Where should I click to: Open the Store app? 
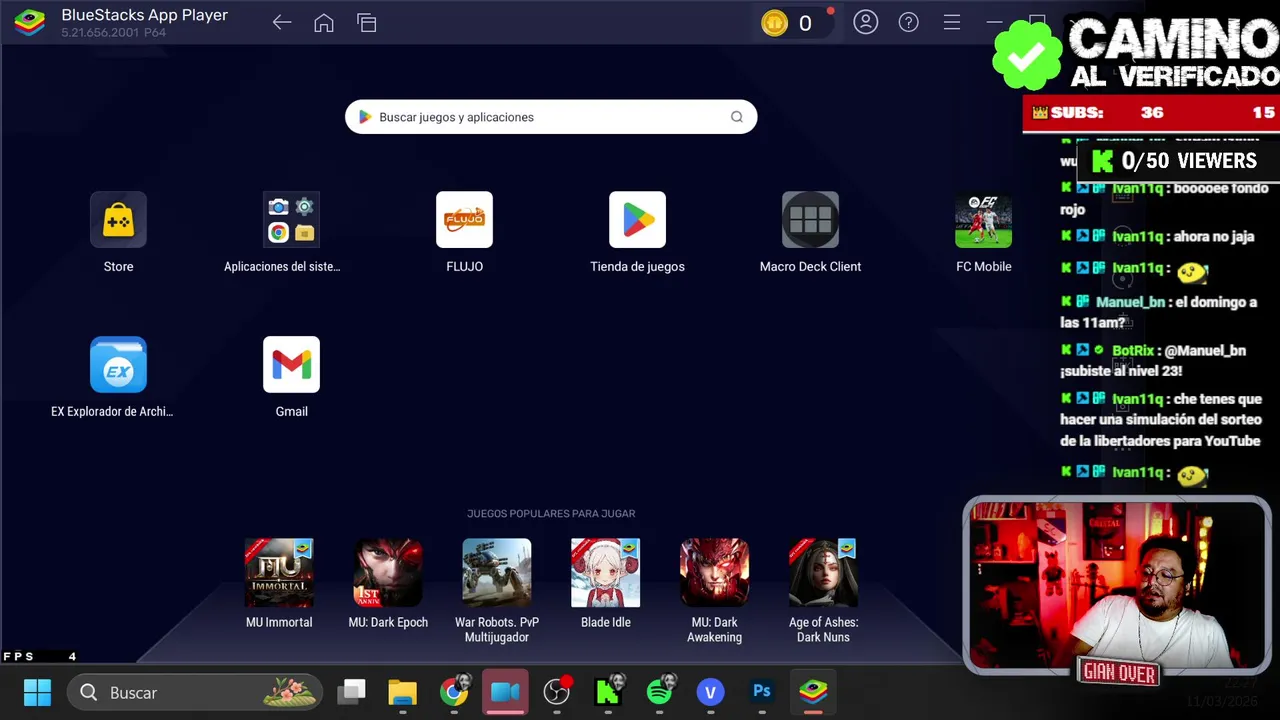point(118,220)
